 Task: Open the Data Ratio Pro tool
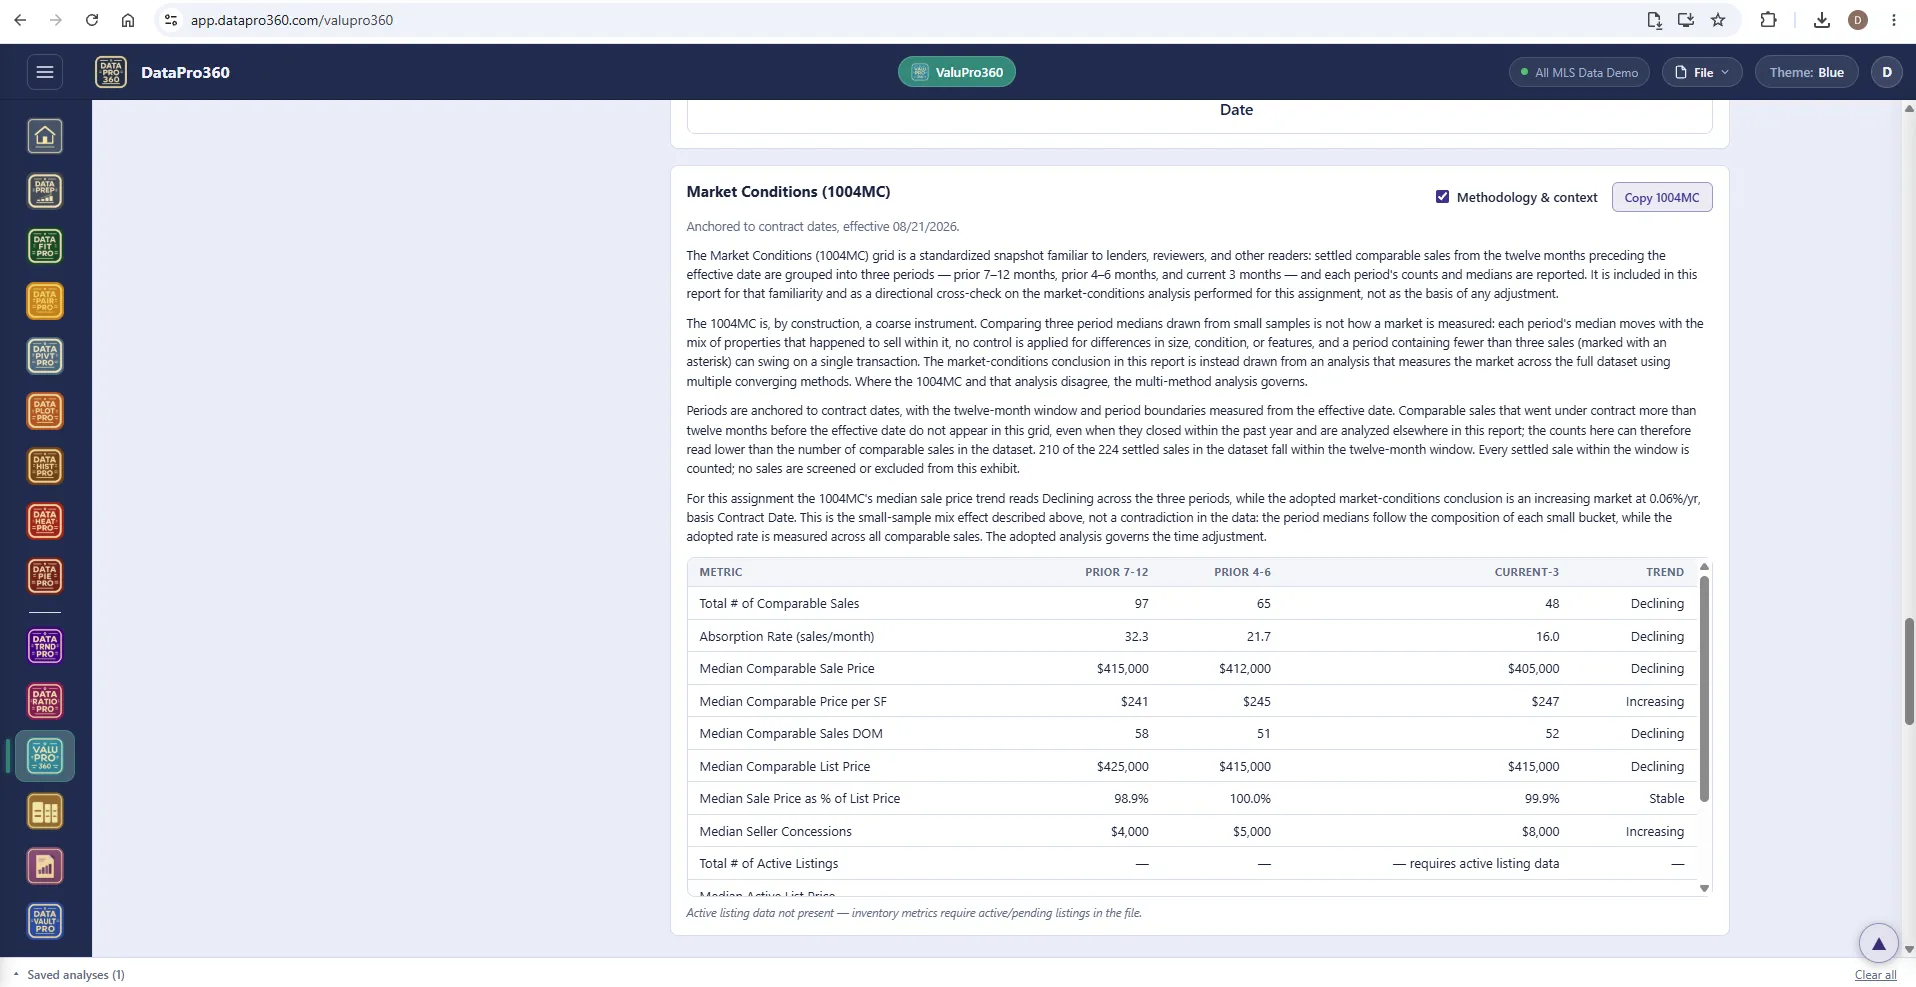(x=45, y=701)
